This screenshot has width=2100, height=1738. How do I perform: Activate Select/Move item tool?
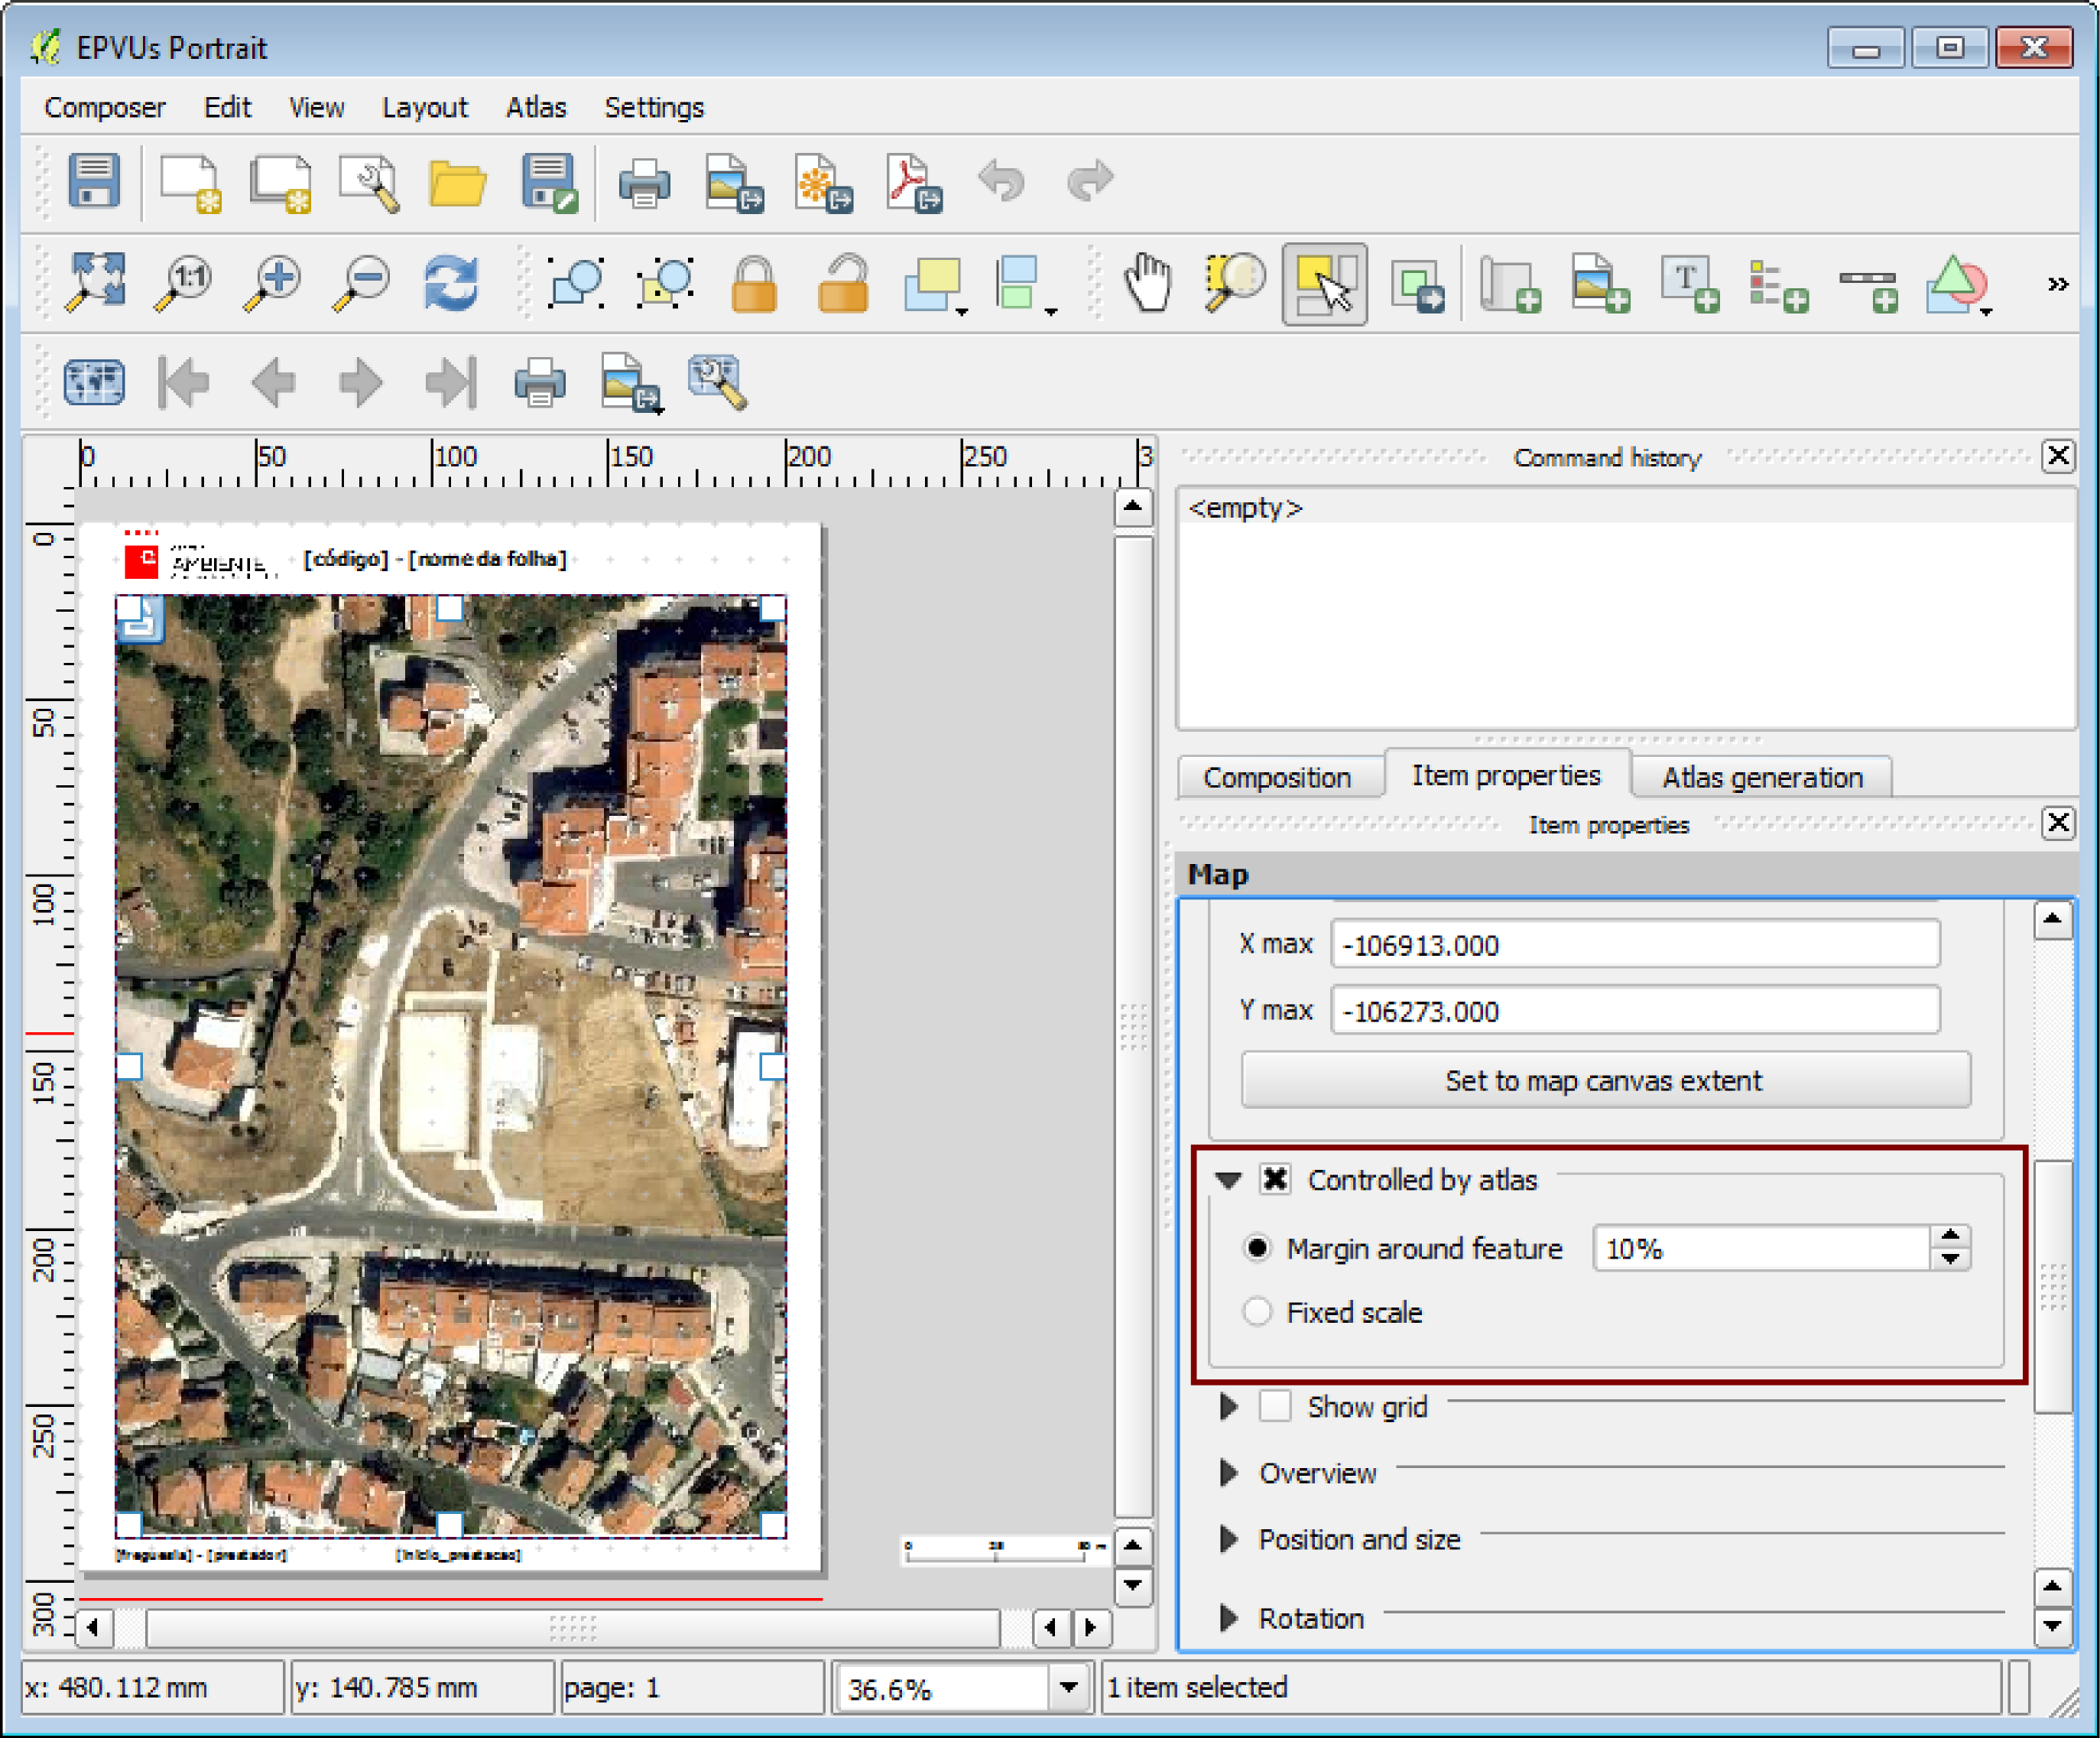point(1325,284)
